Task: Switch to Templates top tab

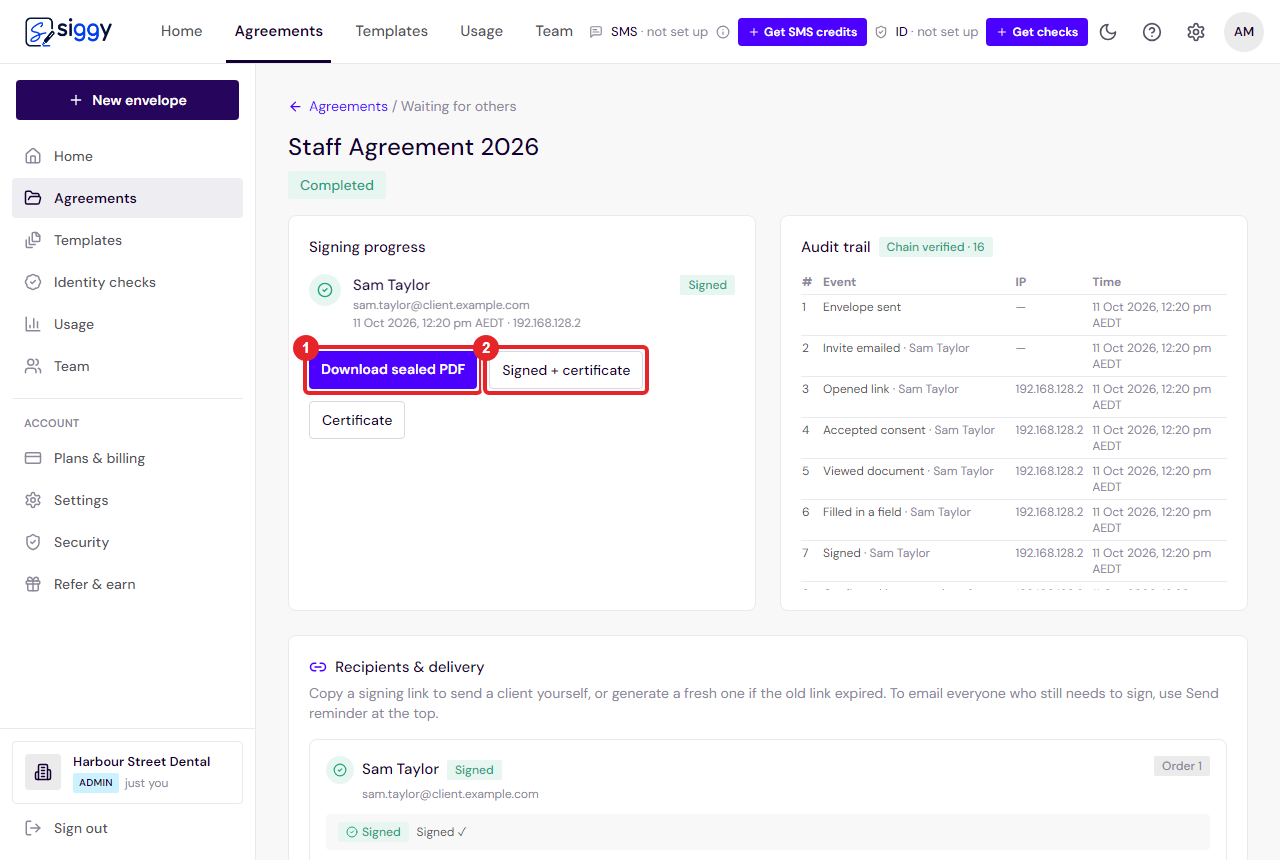Action: click(391, 31)
